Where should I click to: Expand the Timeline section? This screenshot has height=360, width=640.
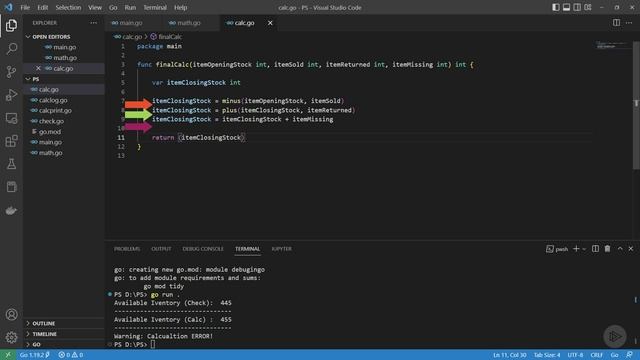click(64, 334)
